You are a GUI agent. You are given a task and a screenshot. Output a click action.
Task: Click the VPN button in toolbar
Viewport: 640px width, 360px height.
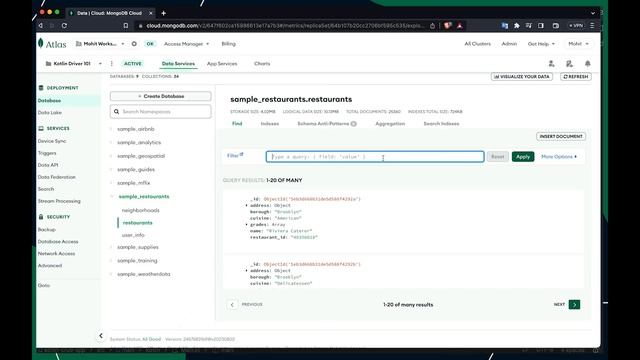click(x=576, y=25)
